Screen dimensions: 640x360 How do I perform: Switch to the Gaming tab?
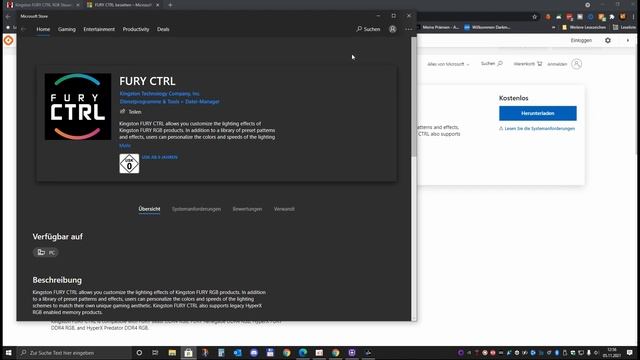click(x=67, y=29)
